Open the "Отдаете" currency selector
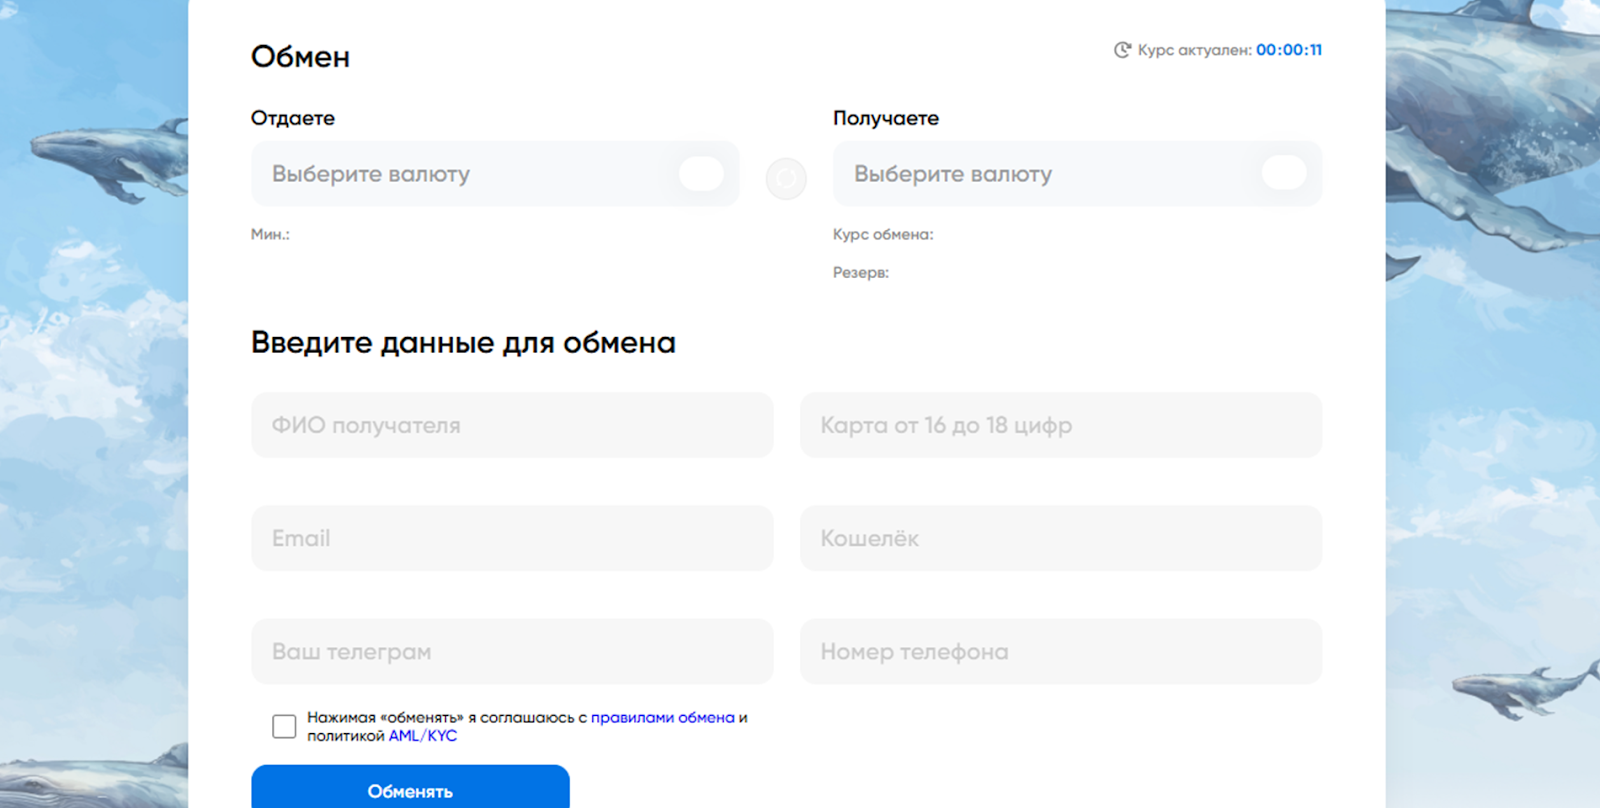This screenshot has width=1600, height=808. click(495, 174)
